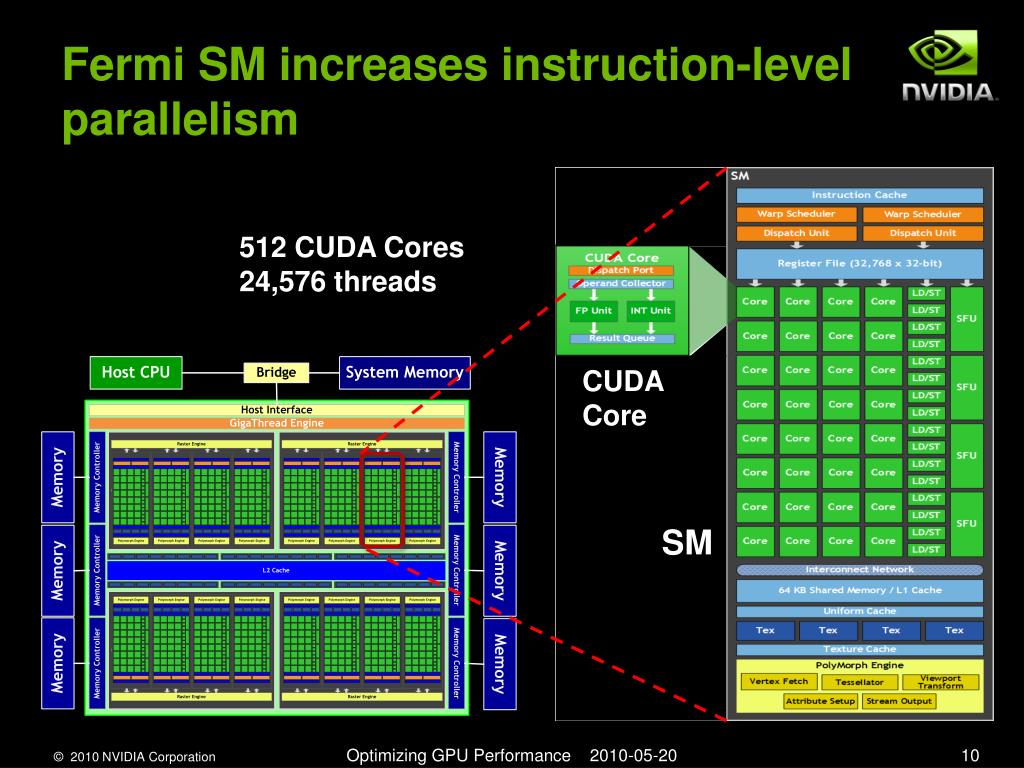Viewport: 1024px width, 768px height.
Task: Click the NVIDIA logo in the corner
Action: [x=950, y=66]
